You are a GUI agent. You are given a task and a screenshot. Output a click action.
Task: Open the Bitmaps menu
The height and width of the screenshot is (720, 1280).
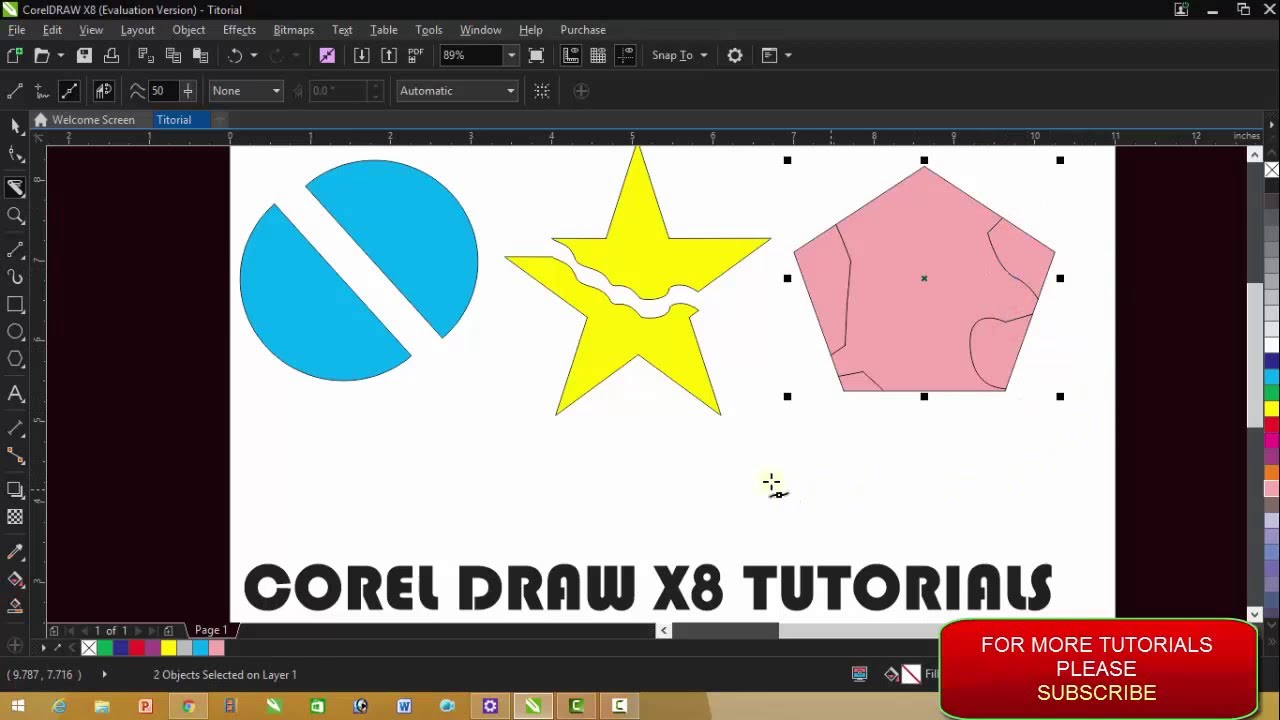pos(293,30)
